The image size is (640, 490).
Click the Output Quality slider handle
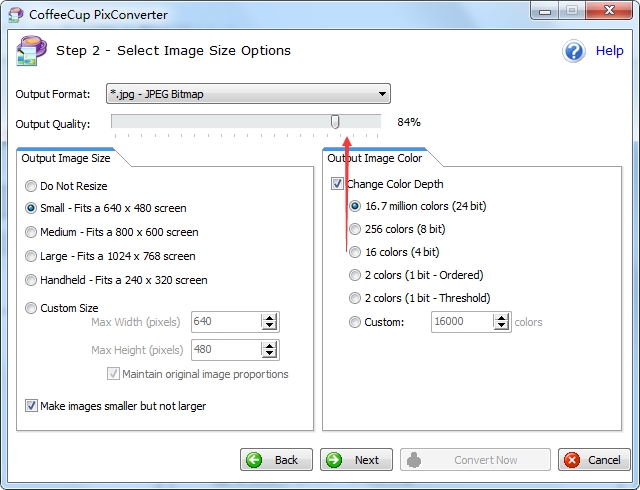click(x=335, y=122)
